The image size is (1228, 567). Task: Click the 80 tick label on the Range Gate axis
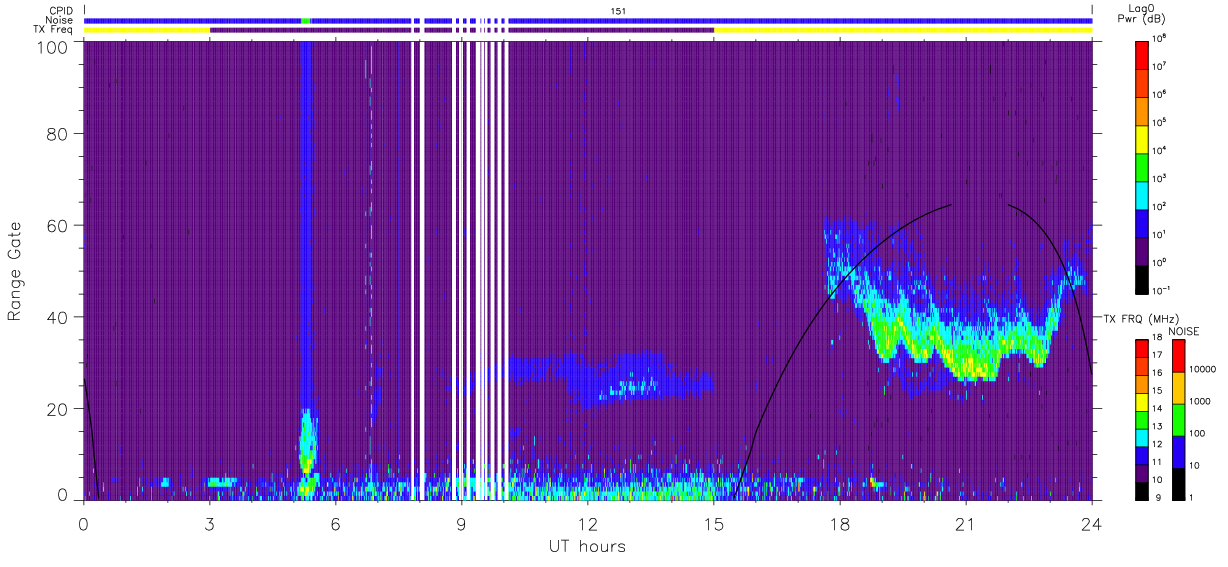tap(55, 133)
